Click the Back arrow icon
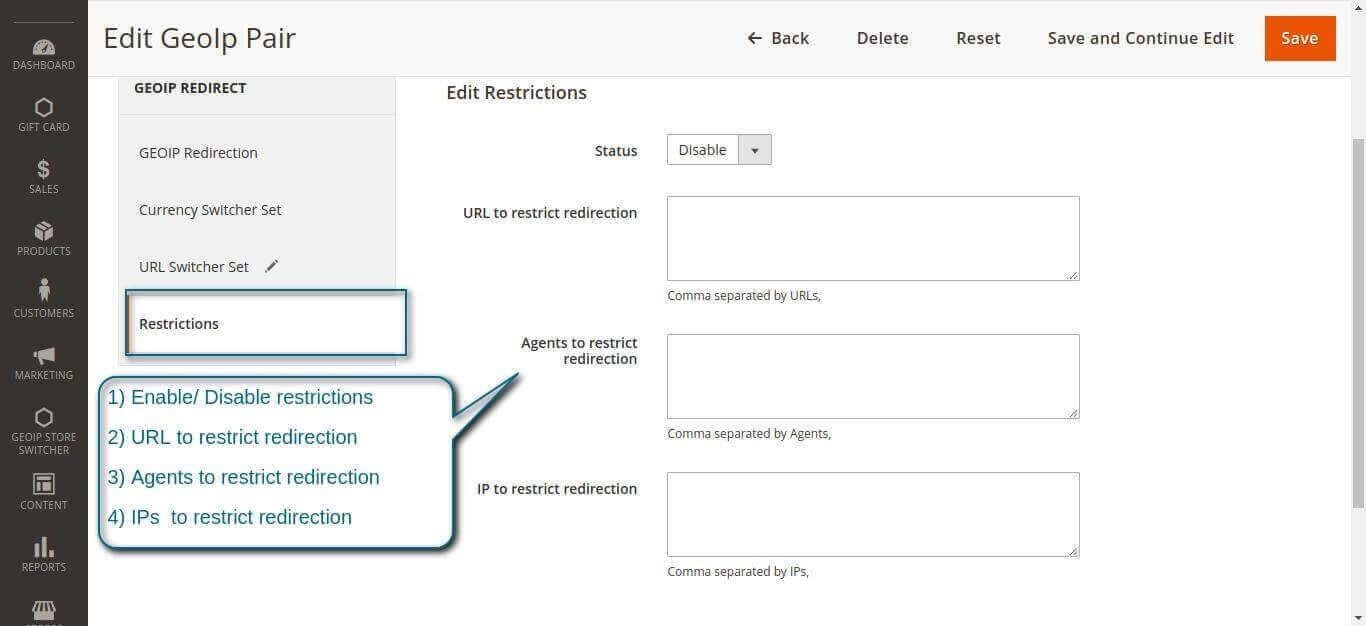Viewport: 1366px width, 626px height. pyautogui.click(x=755, y=38)
